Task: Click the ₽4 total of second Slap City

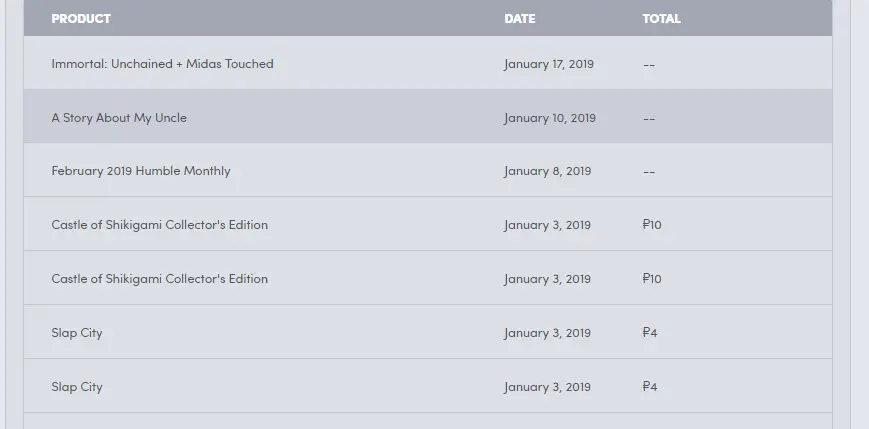Action: (650, 386)
